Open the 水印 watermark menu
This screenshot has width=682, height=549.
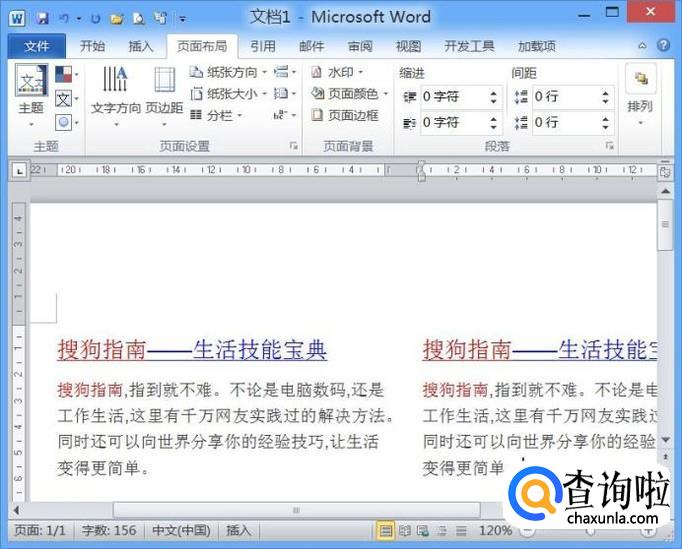[x=338, y=72]
